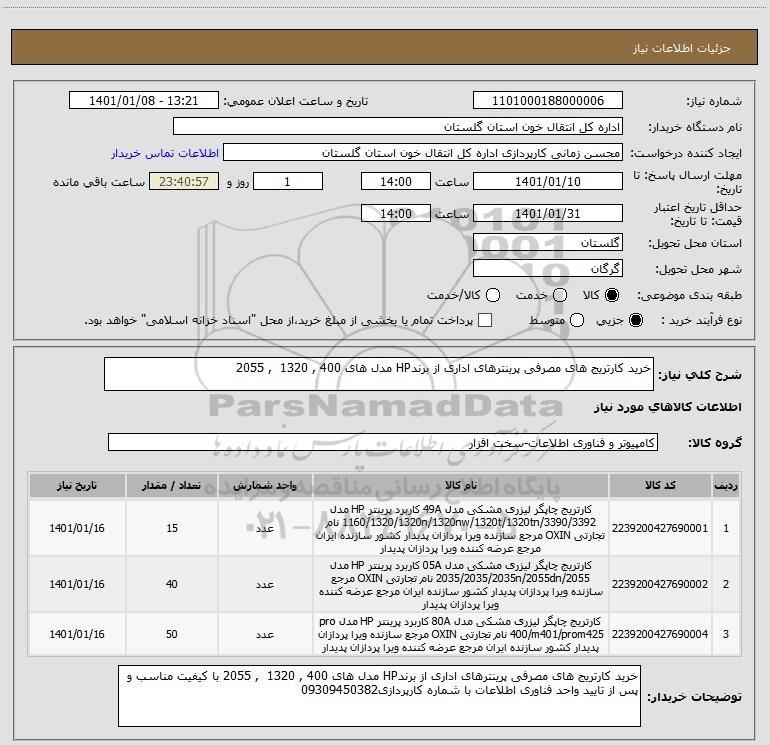Image resolution: width=770 pixels, height=745 pixels.
Task: Click the تاریخ نیاز column header
Action: (77, 485)
